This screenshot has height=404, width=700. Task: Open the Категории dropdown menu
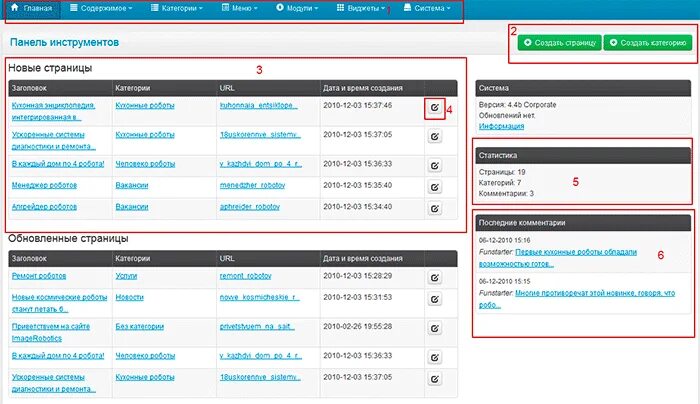click(x=177, y=8)
